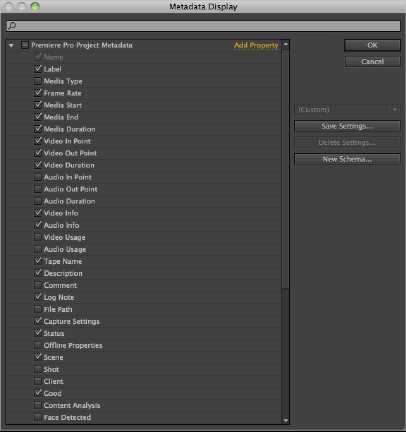Click New Schema button

(347, 159)
